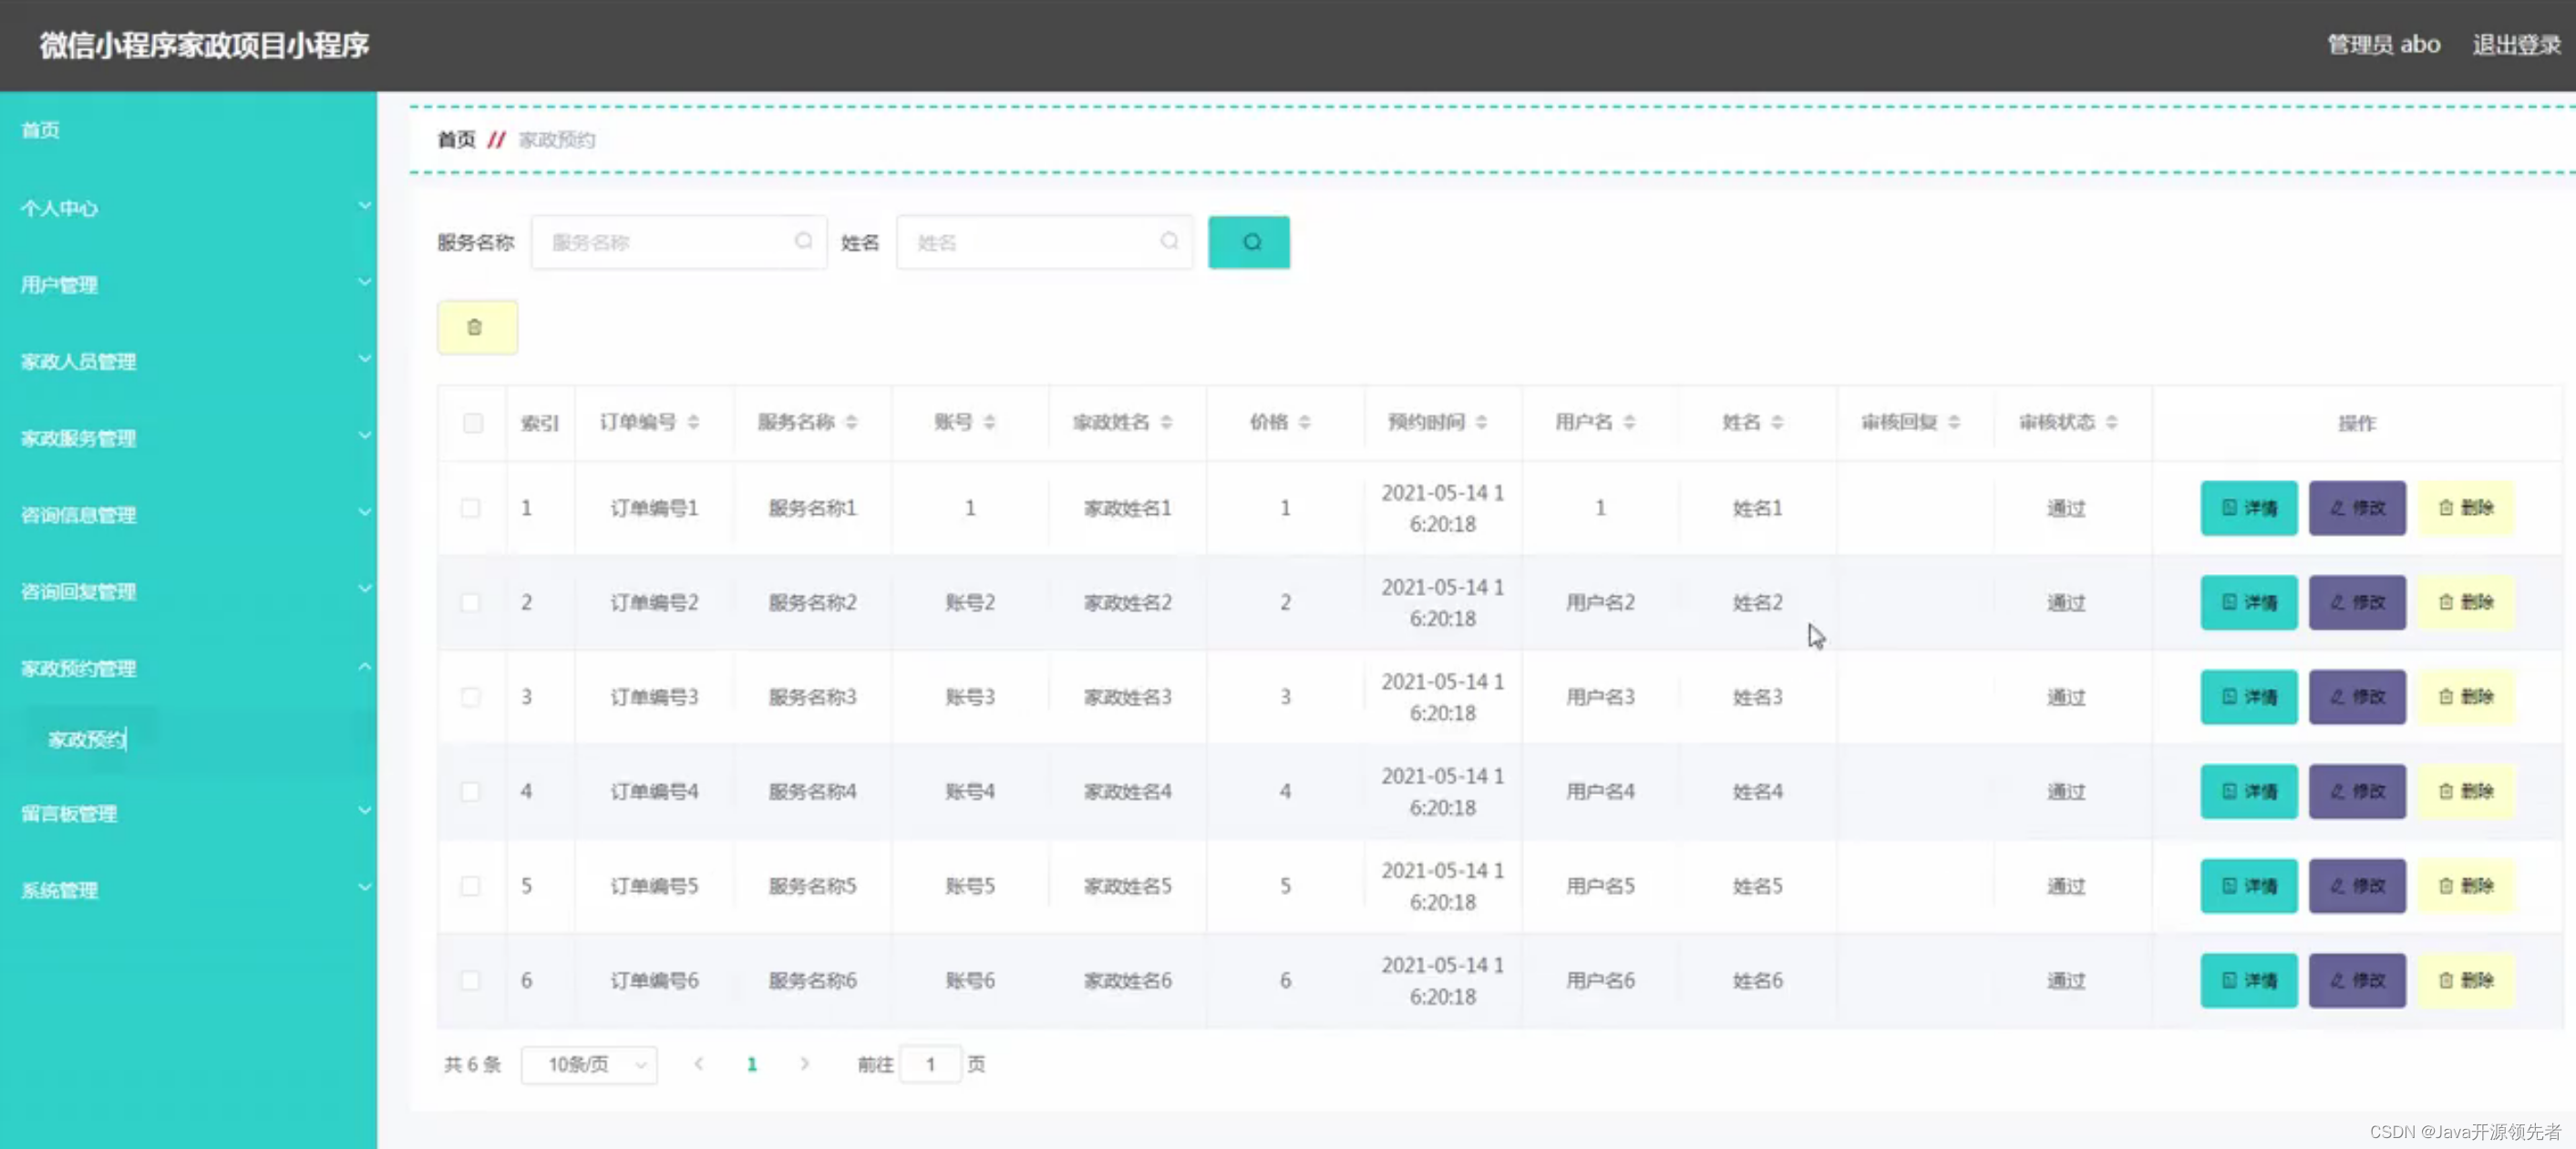Click 退出登录 in the top bar
The width and height of the screenshot is (2576, 1149).
pos(2515,45)
